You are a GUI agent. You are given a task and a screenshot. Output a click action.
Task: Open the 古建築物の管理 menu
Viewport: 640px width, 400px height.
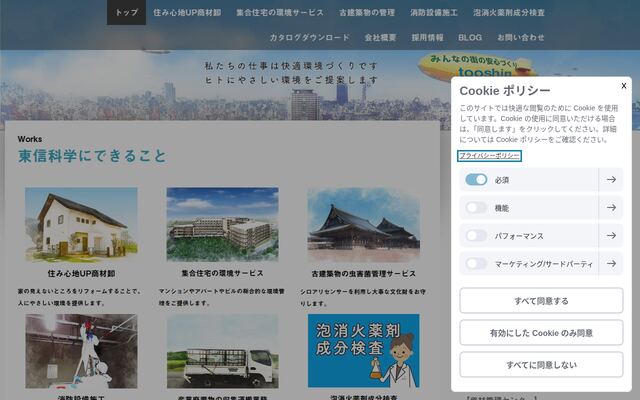(367, 13)
